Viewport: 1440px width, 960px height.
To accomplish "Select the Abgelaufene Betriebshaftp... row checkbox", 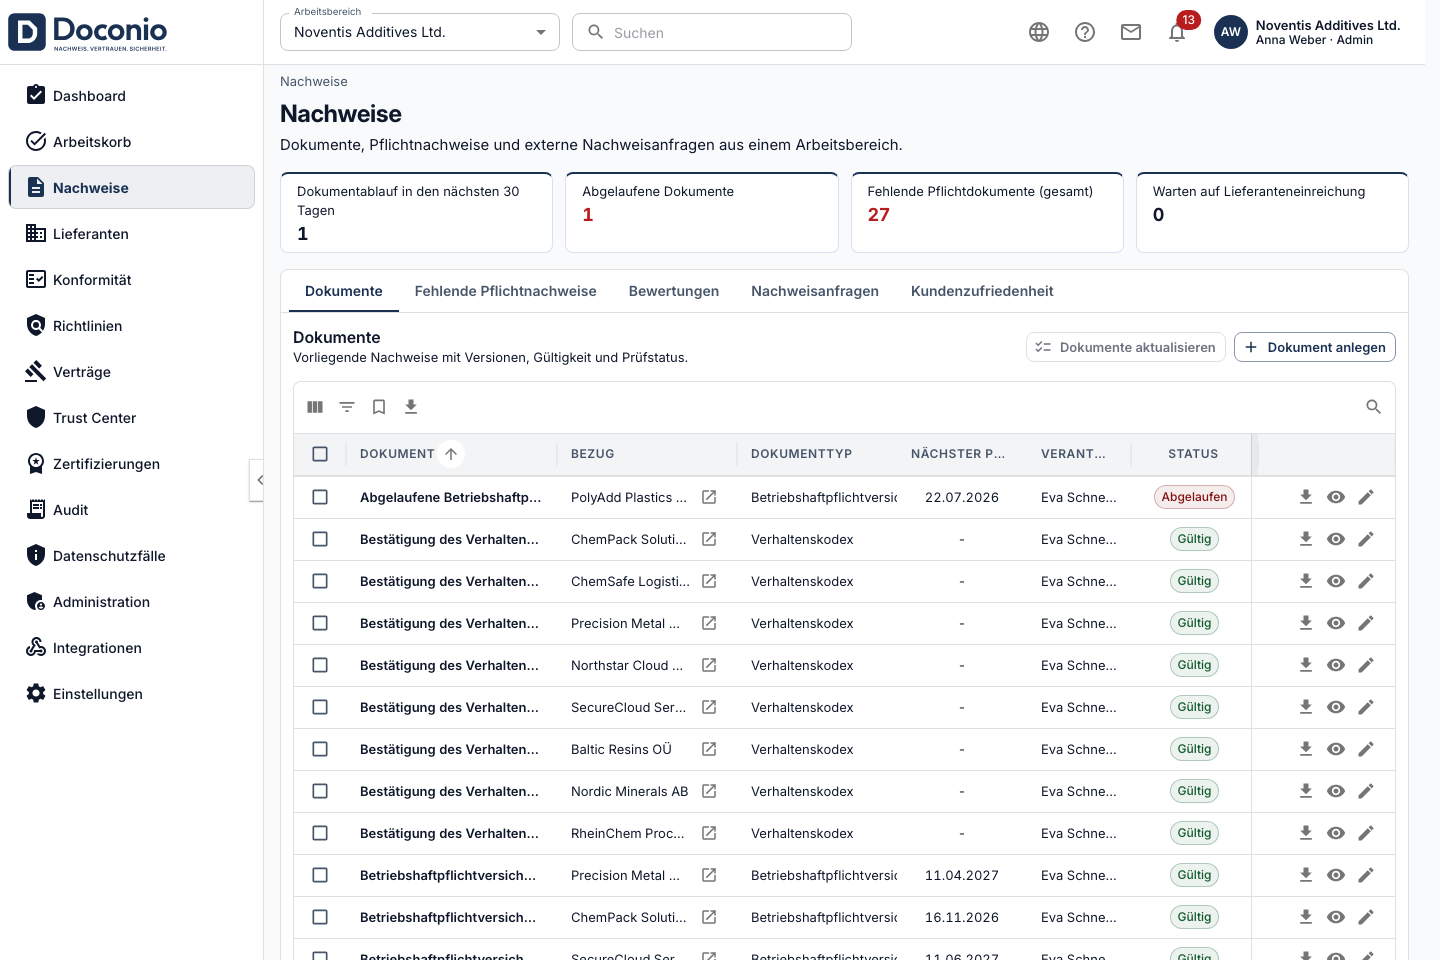I will point(320,497).
